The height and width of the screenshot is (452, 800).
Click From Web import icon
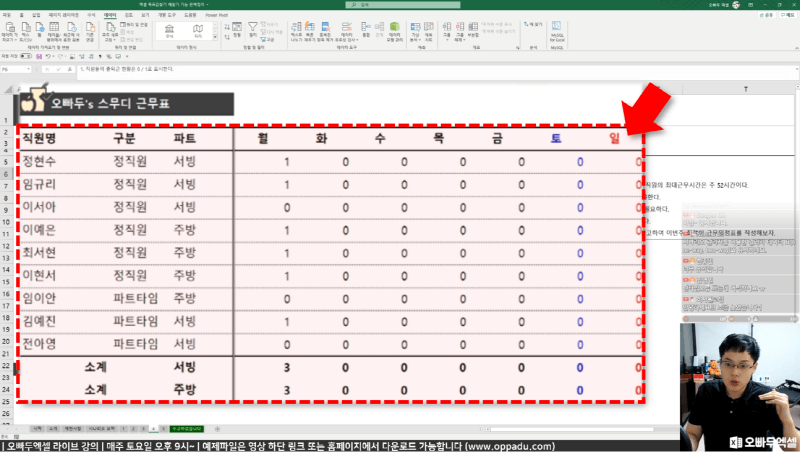point(39,32)
